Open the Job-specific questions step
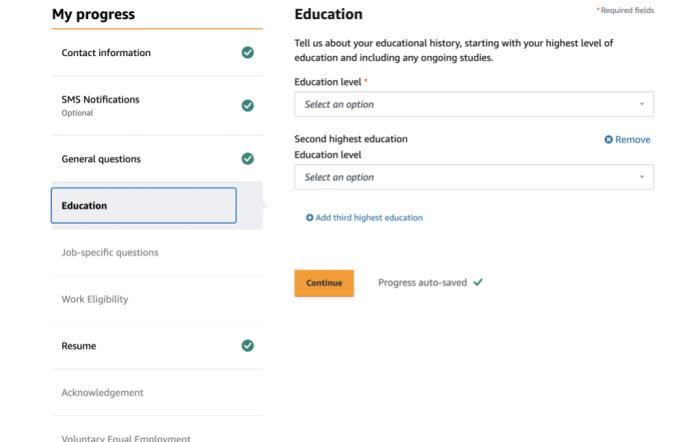Screen dimensions: 700x442 (x=108, y=253)
